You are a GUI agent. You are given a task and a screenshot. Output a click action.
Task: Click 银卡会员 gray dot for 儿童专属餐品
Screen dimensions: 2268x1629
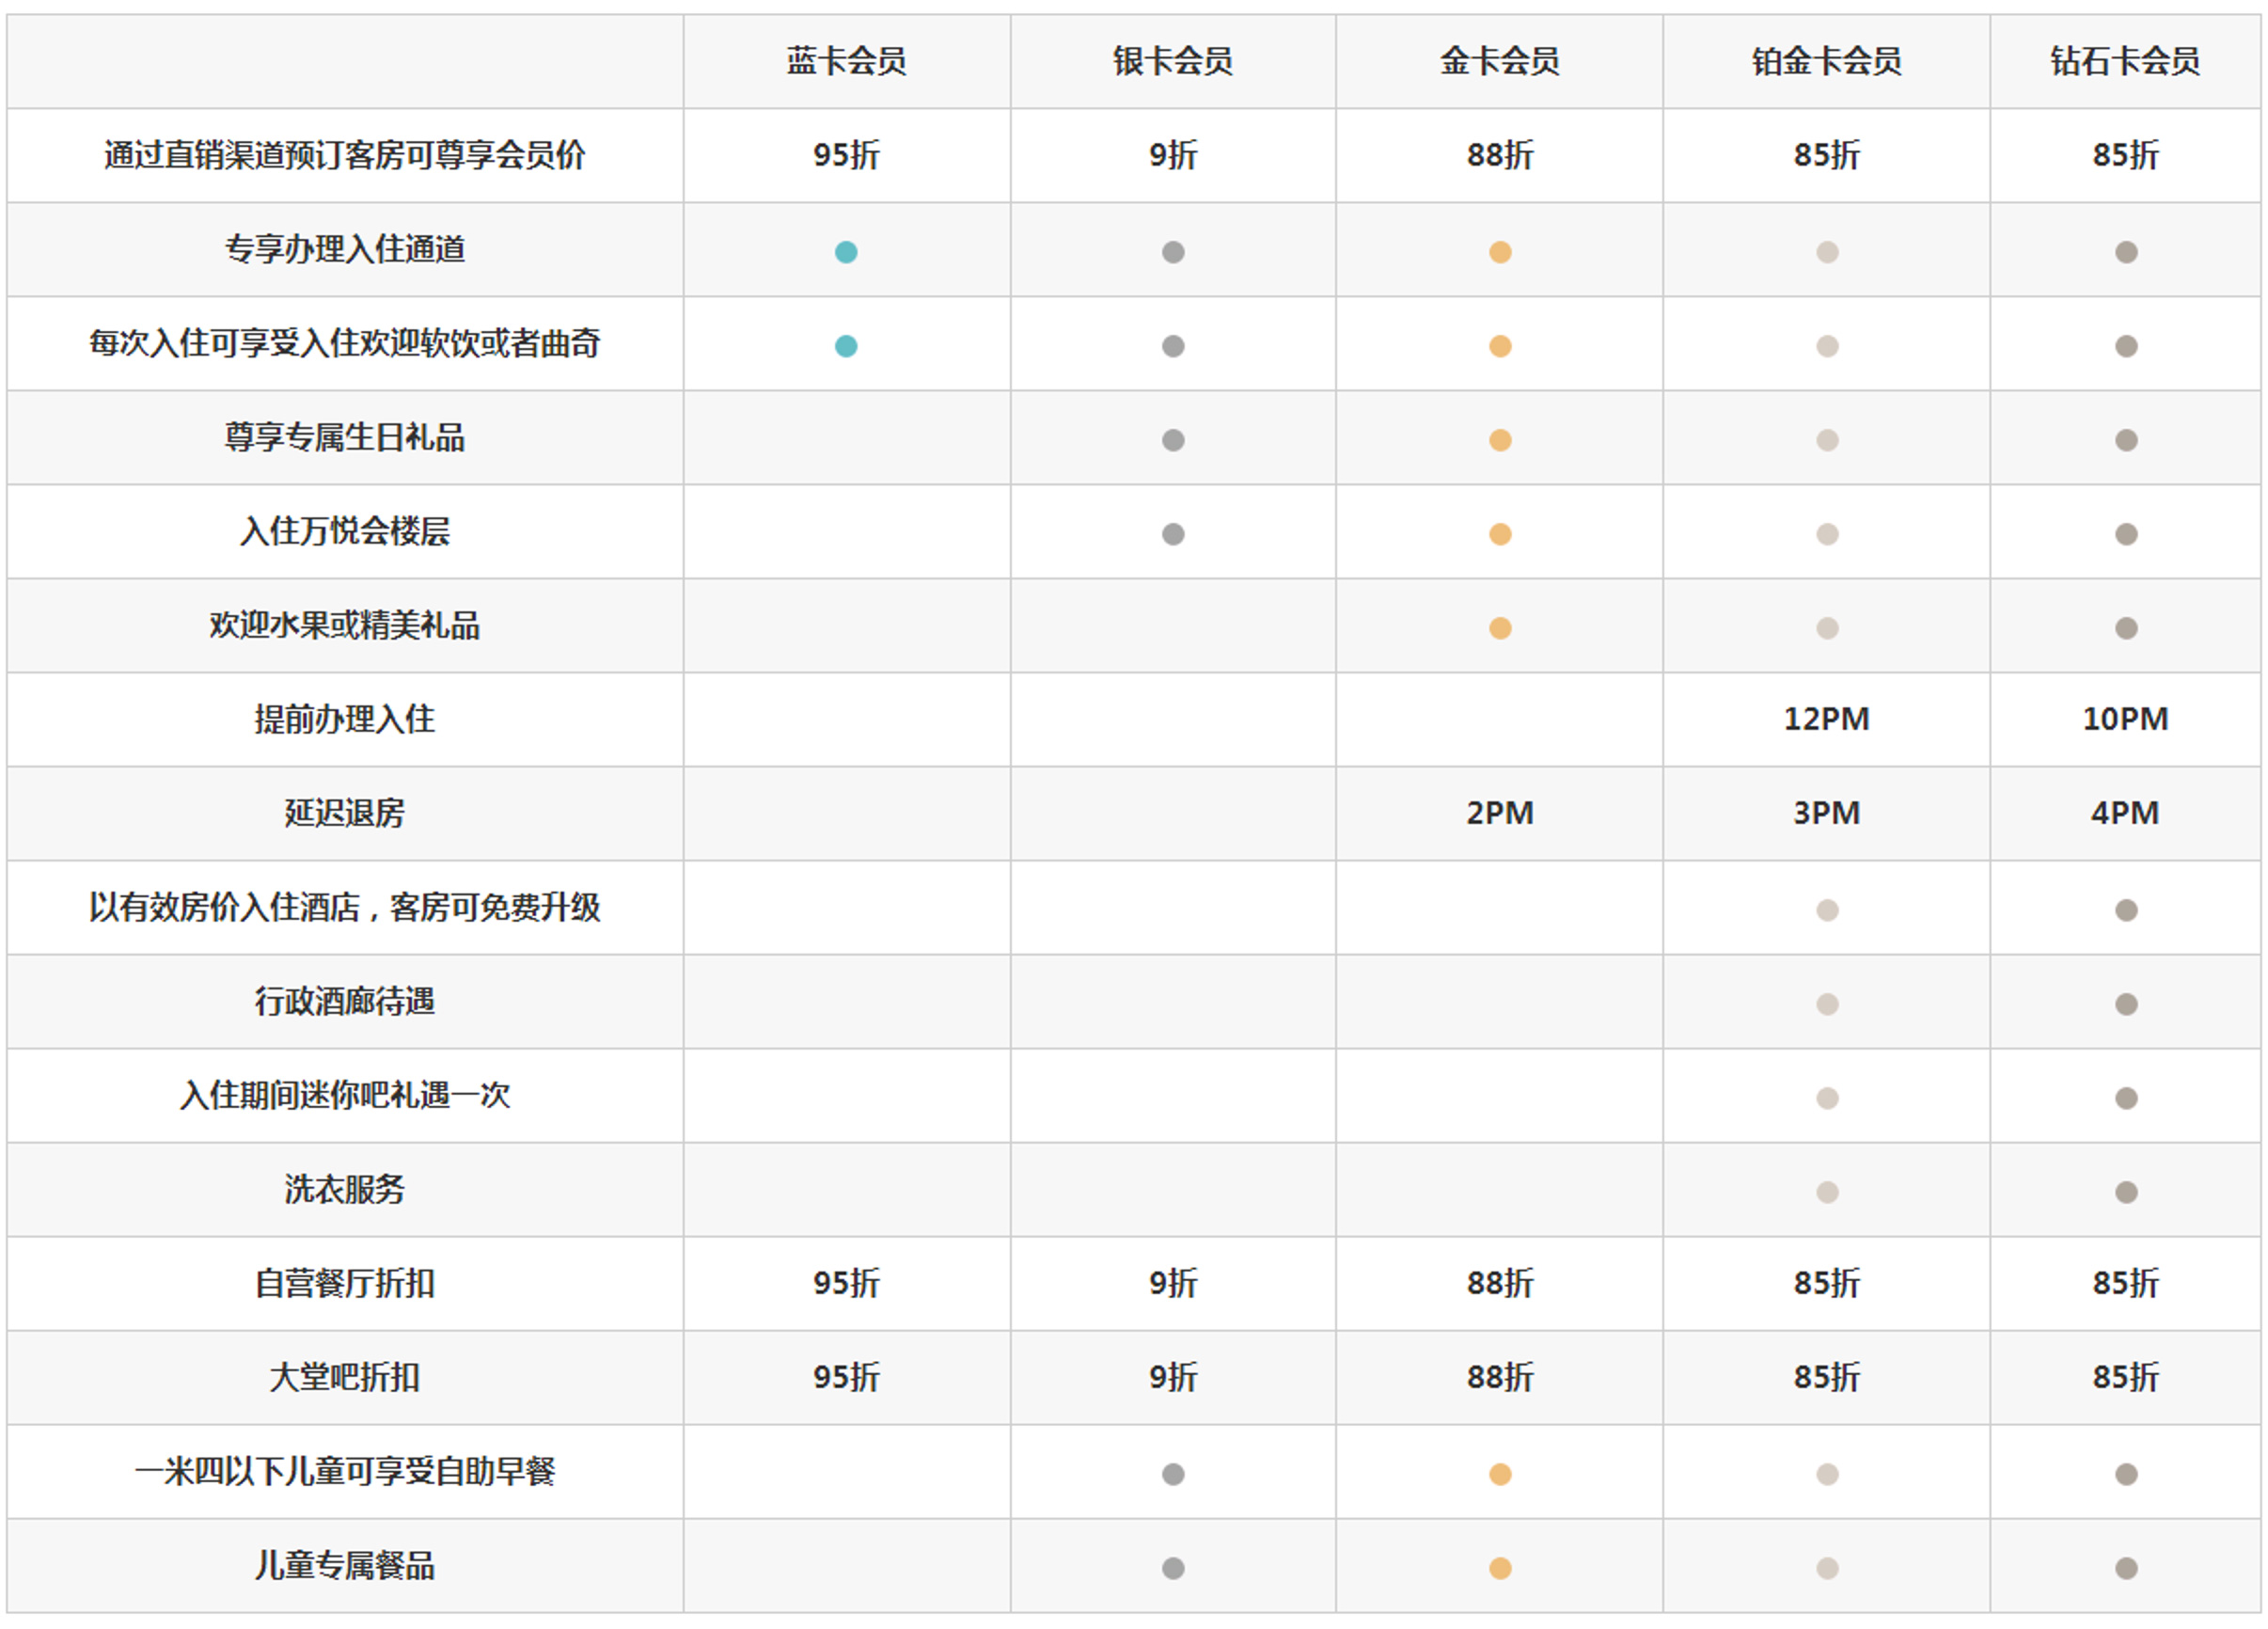[x=1173, y=1568]
